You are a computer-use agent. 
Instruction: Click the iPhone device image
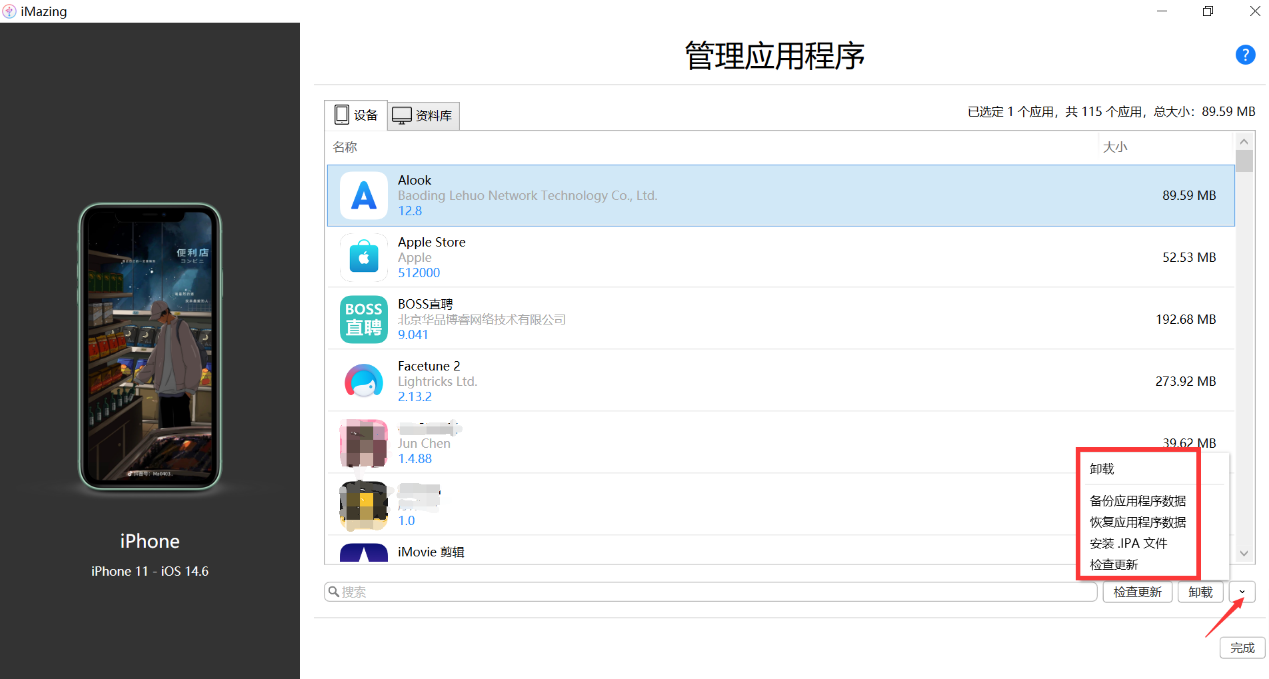click(150, 348)
